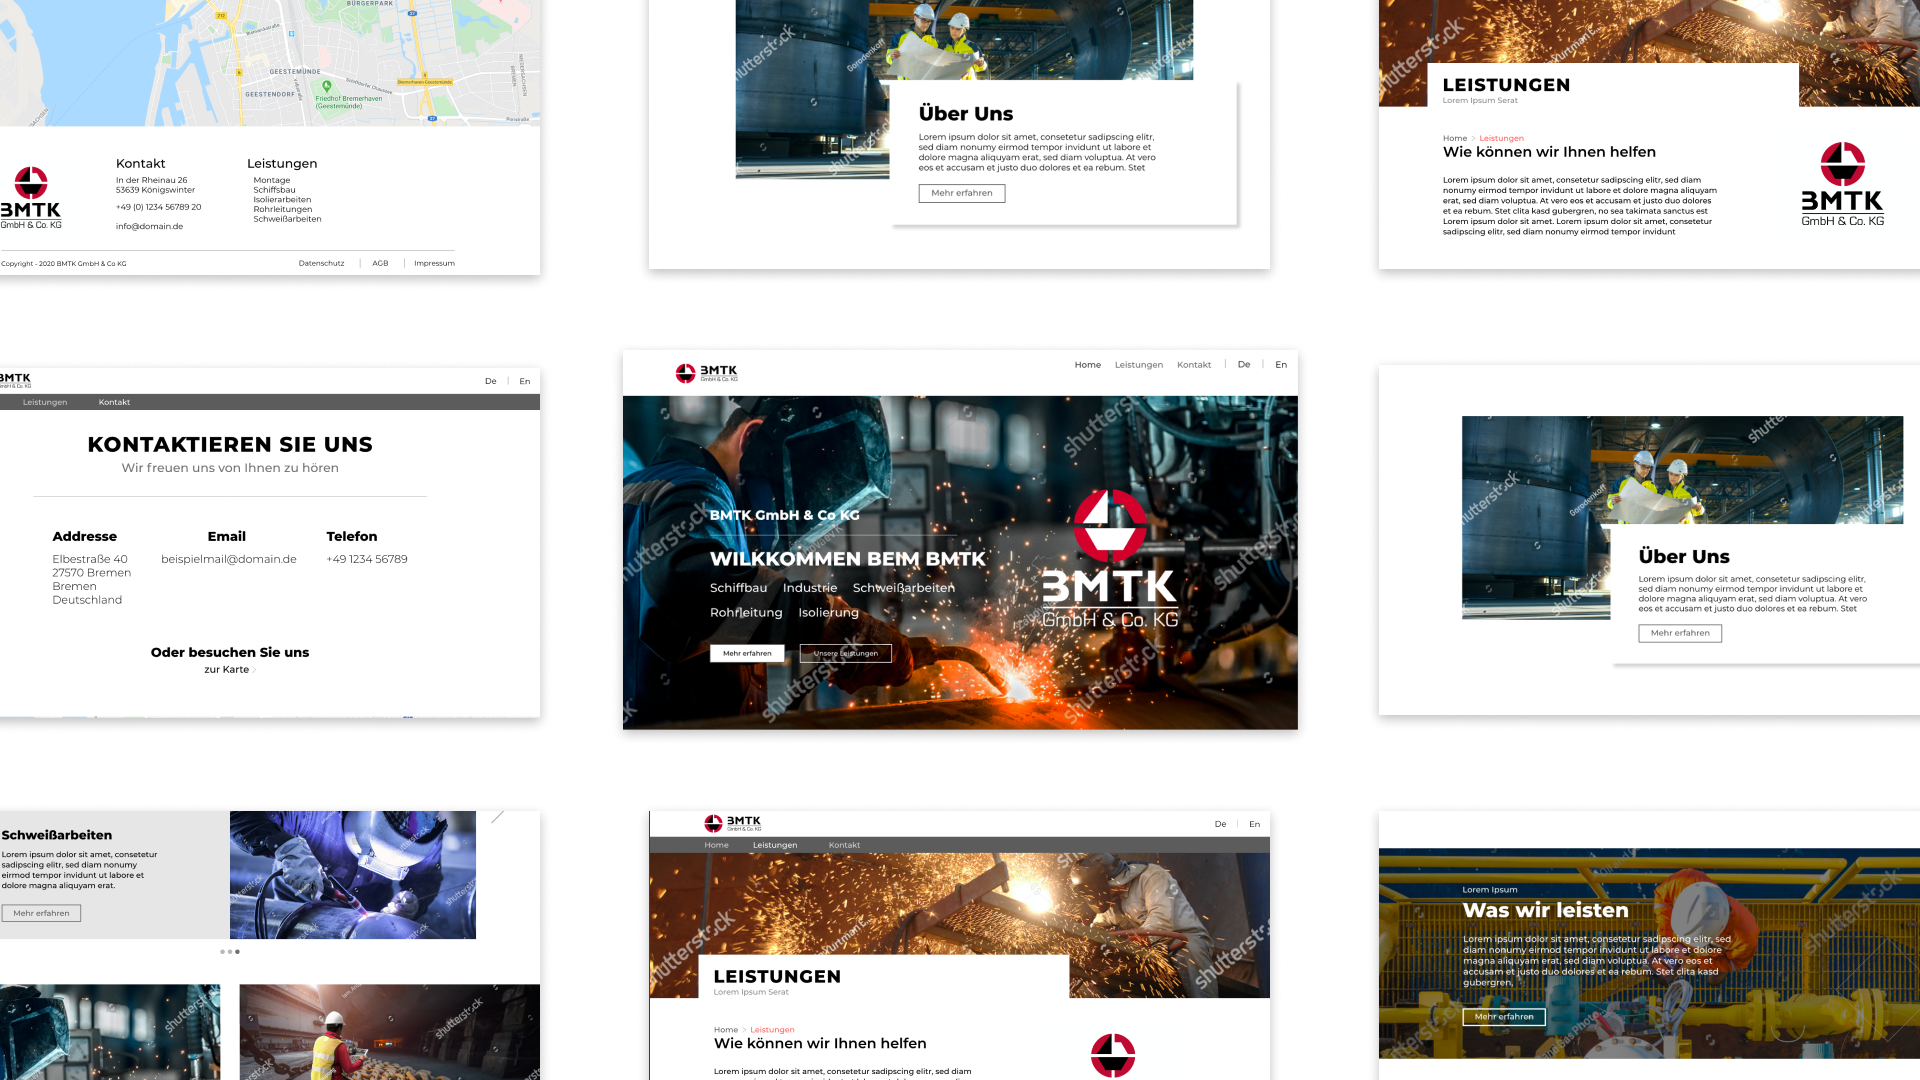Viewport: 1920px width, 1080px height.
Task: Switch to De on the Kontaktieren Sie Uns page
Action: [x=490, y=381]
